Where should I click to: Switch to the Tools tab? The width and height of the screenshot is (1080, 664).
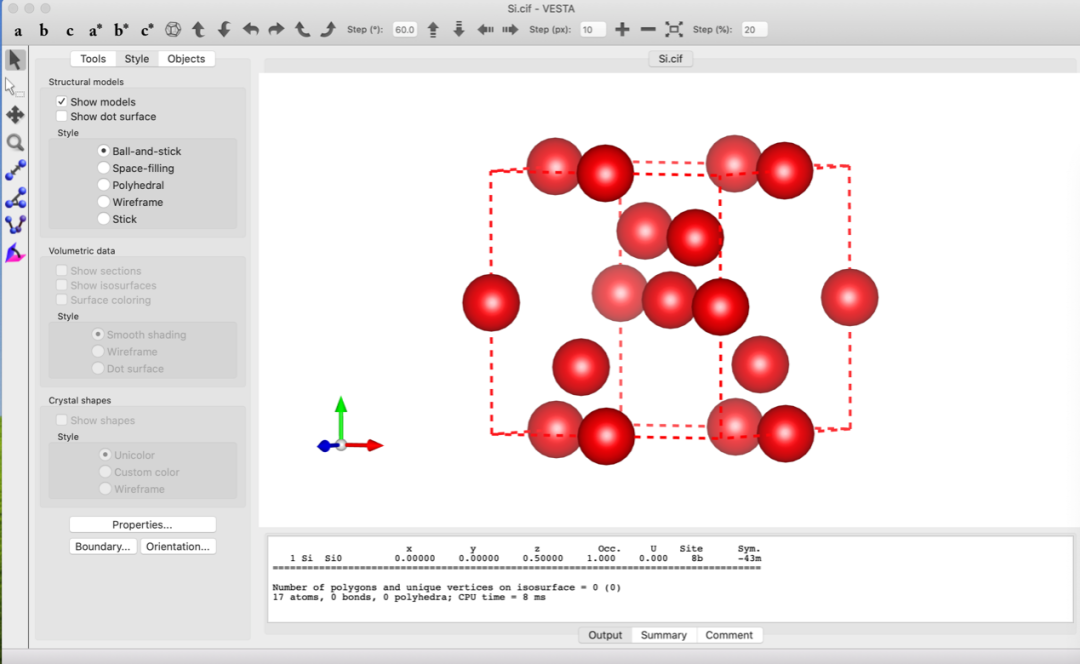93,59
